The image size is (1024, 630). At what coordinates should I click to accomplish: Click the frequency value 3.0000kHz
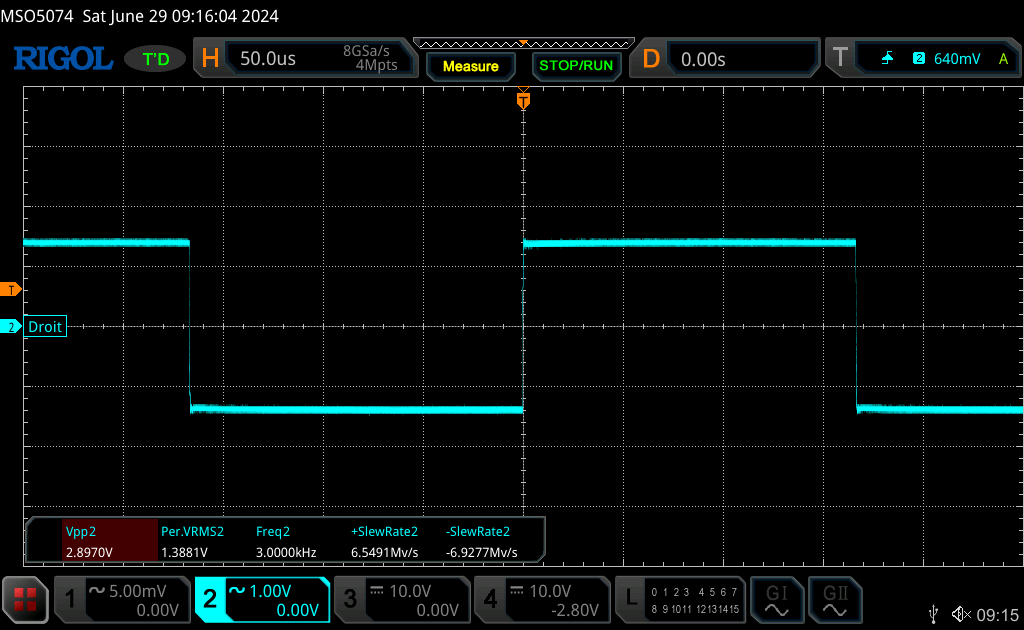click(x=286, y=552)
